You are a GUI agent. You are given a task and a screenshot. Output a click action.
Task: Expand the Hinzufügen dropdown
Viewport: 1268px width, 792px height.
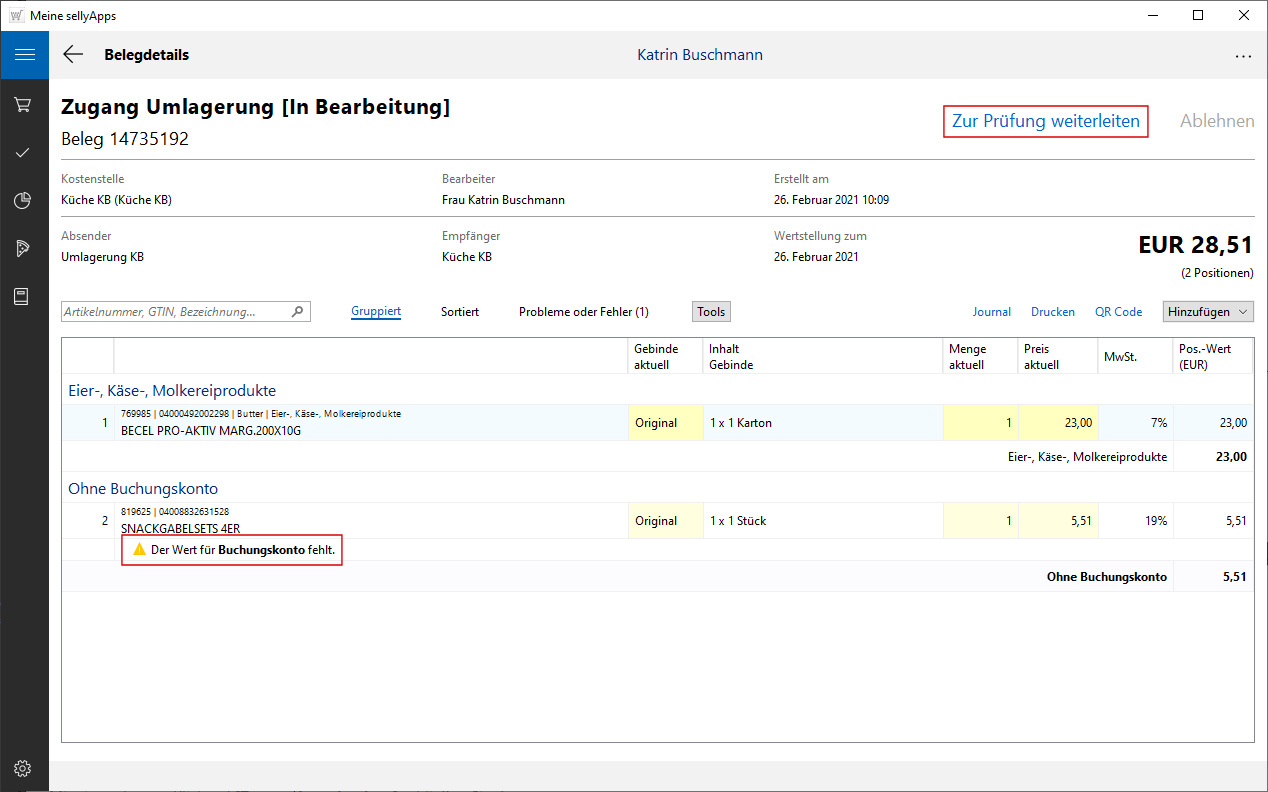[1208, 312]
